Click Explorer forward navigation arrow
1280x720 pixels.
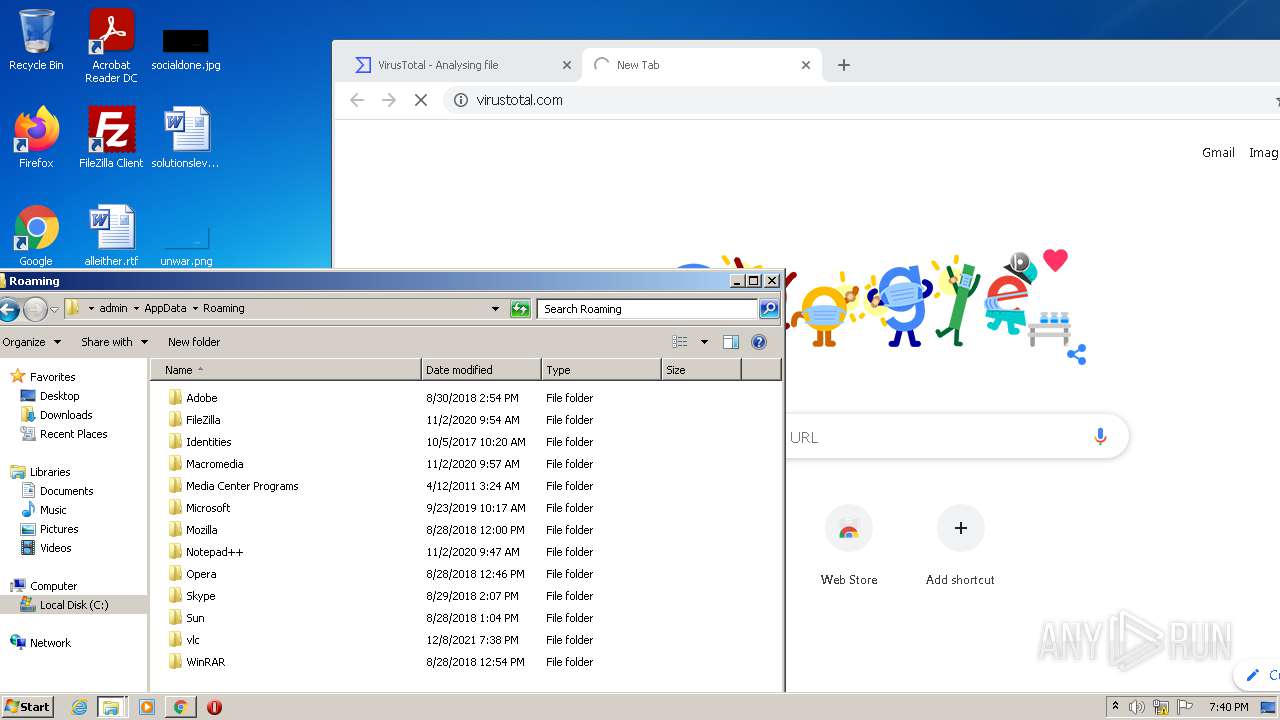pos(35,309)
